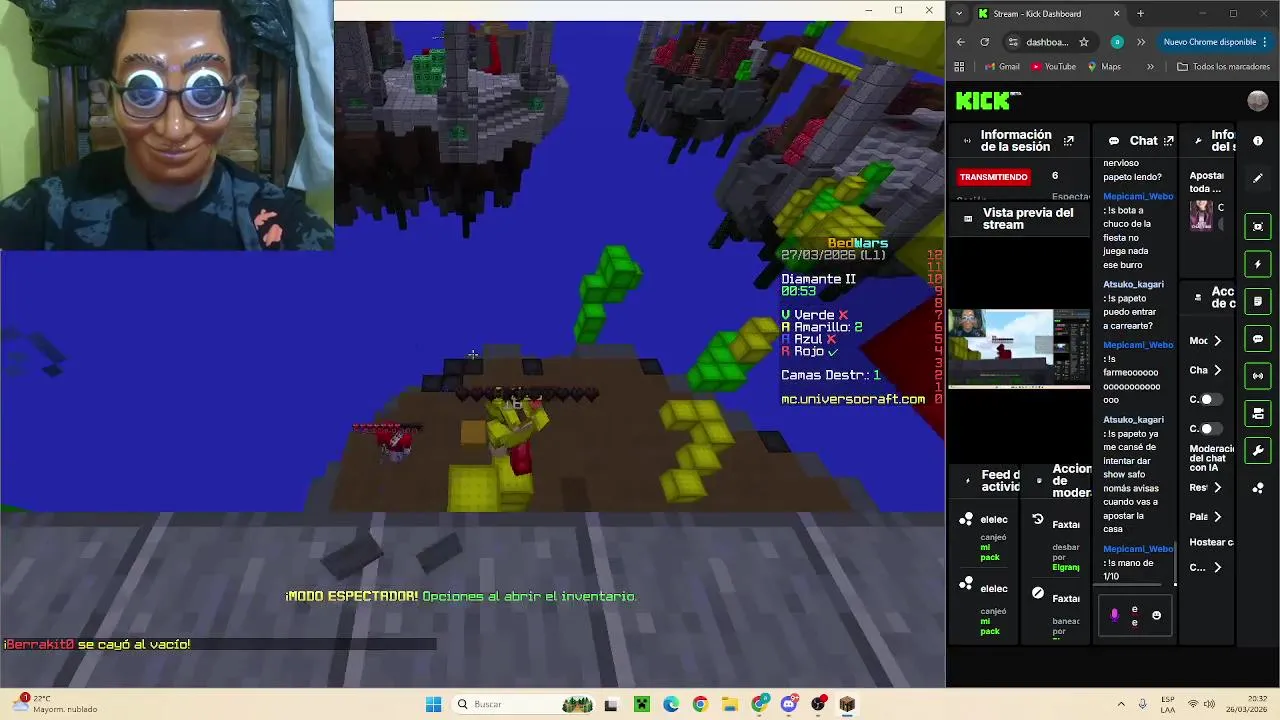Expand the Cha row chevron
1280x720 pixels.
click(x=1217, y=370)
